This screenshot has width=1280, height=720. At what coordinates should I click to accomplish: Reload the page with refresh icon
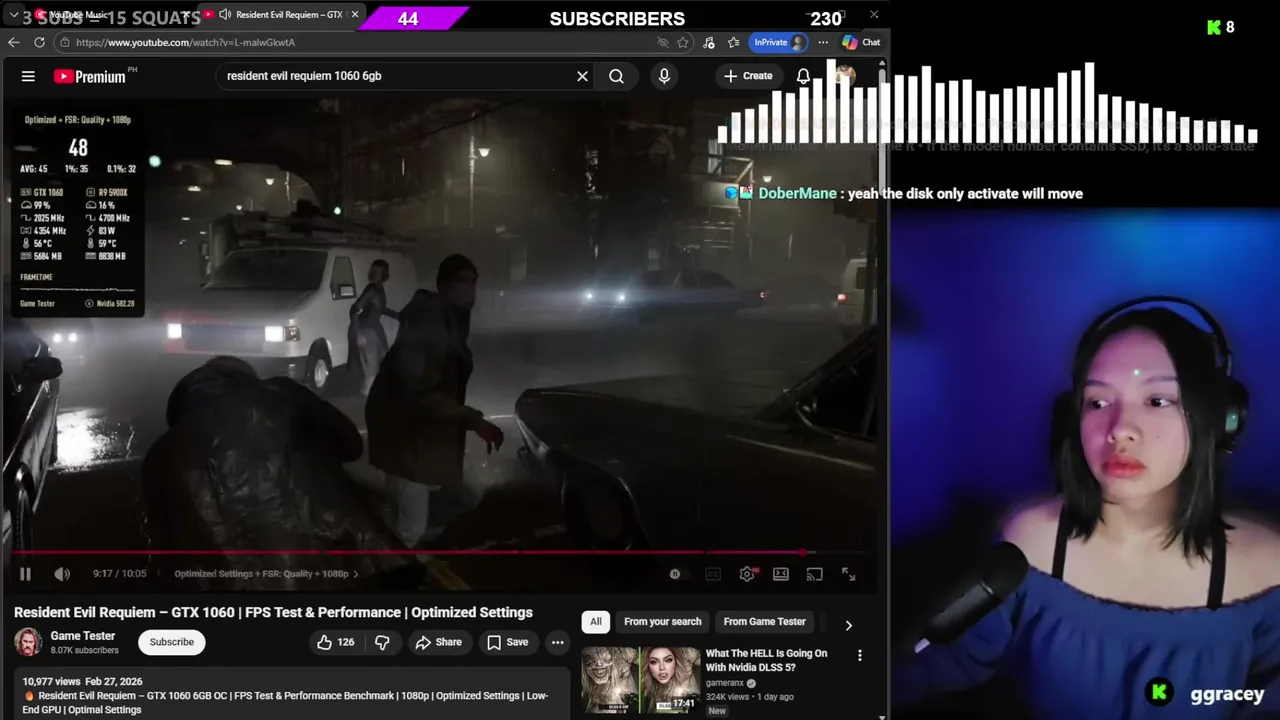coord(39,42)
